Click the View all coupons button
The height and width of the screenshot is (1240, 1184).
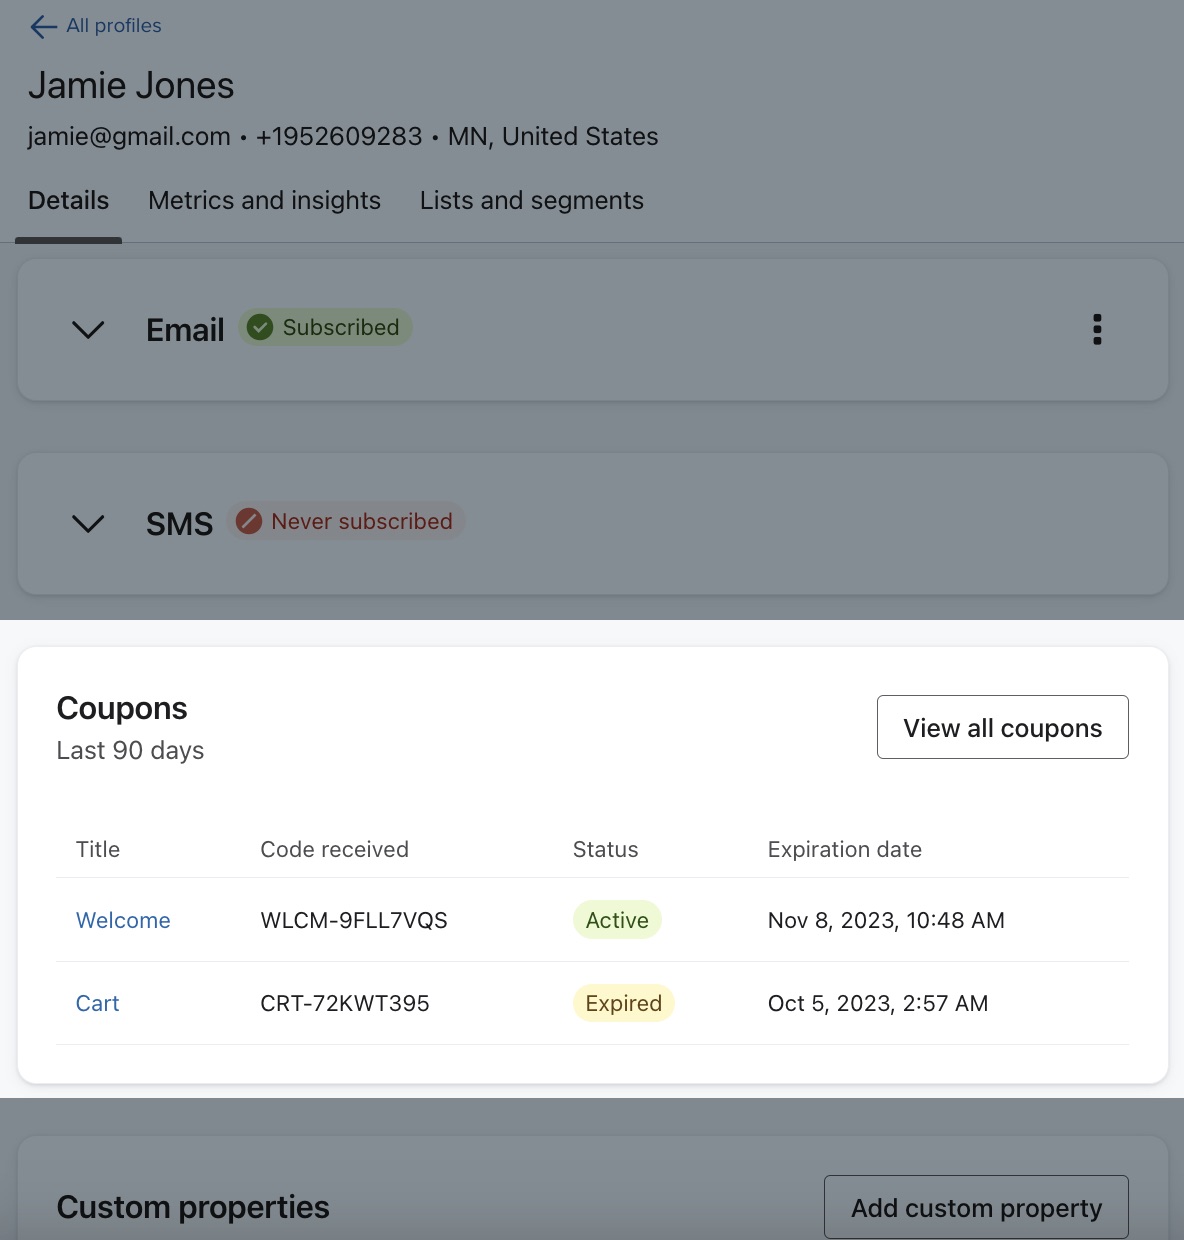pos(1002,727)
